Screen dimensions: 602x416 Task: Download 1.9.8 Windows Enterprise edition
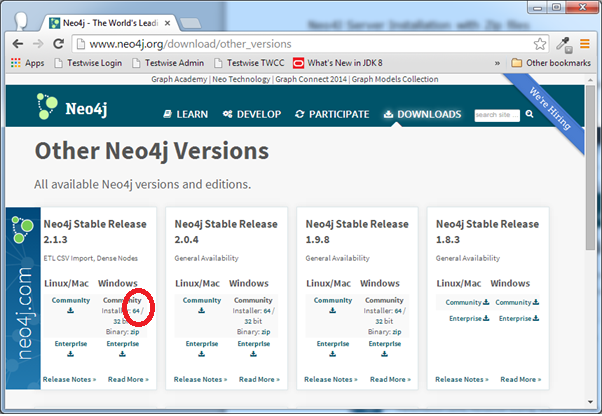(x=385, y=348)
